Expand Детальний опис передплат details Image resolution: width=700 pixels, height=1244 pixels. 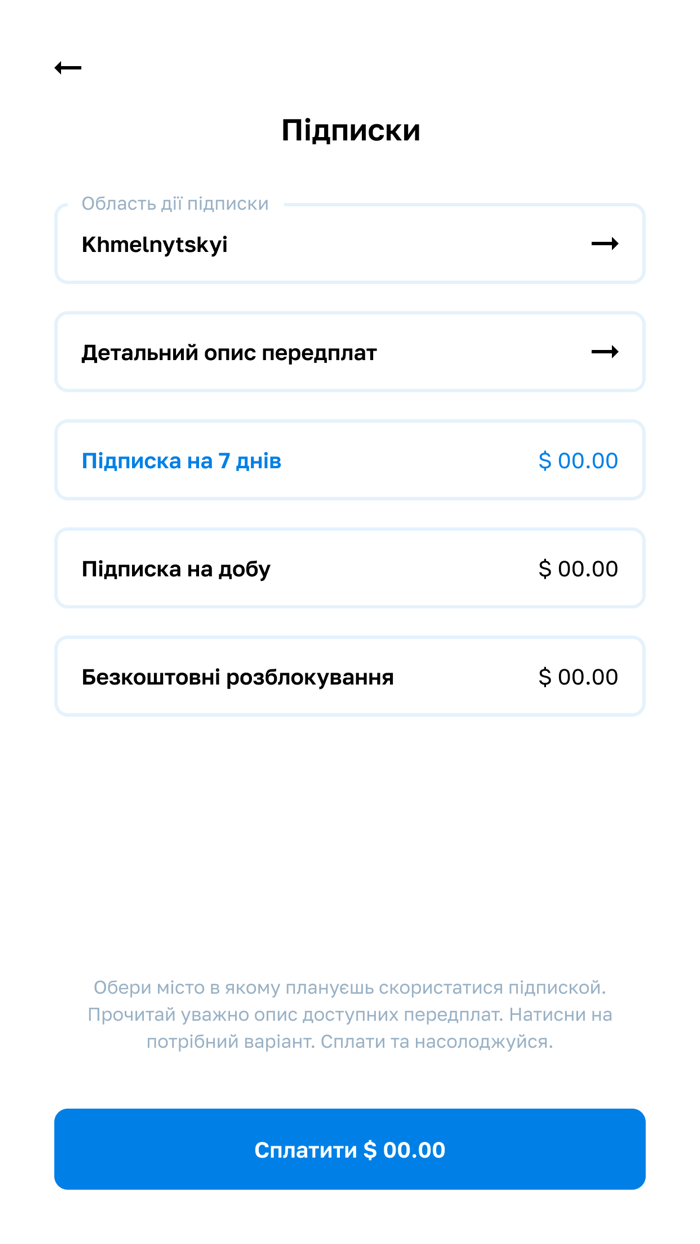350,352
